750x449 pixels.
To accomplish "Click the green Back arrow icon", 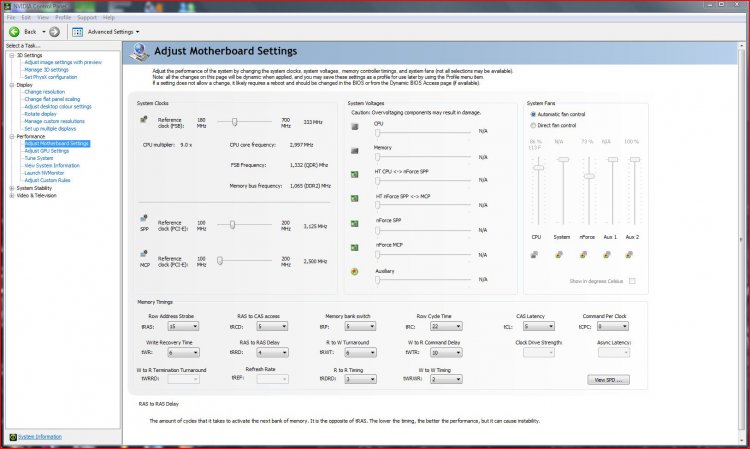I will tap(14, 32).
